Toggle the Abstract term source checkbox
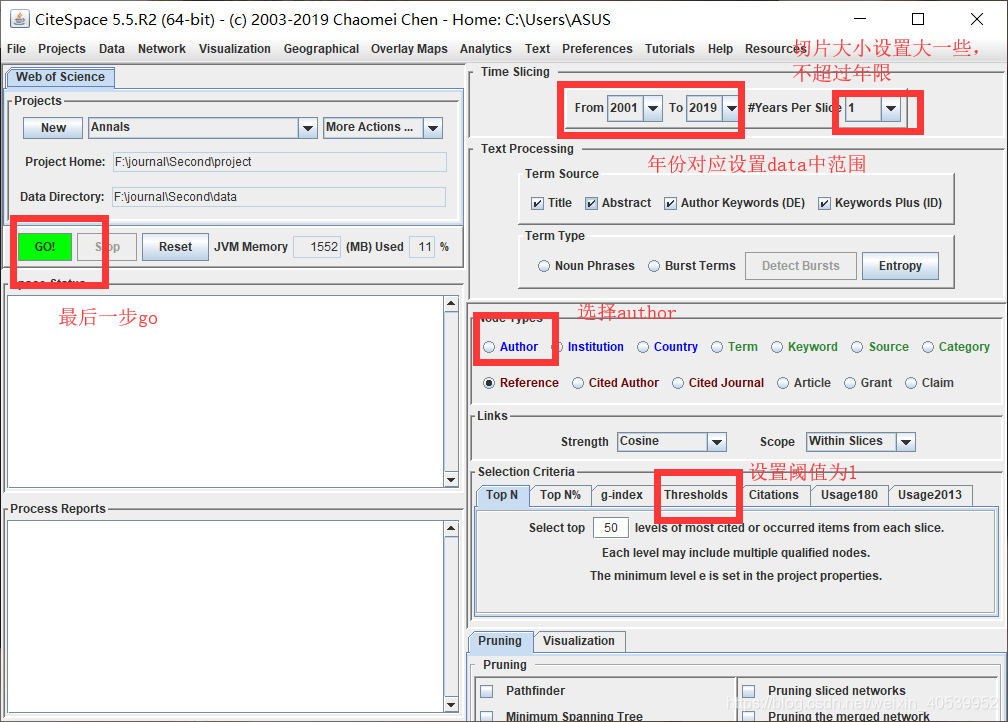Screen dimensions: 1008x722 click(x=591, y=203)
